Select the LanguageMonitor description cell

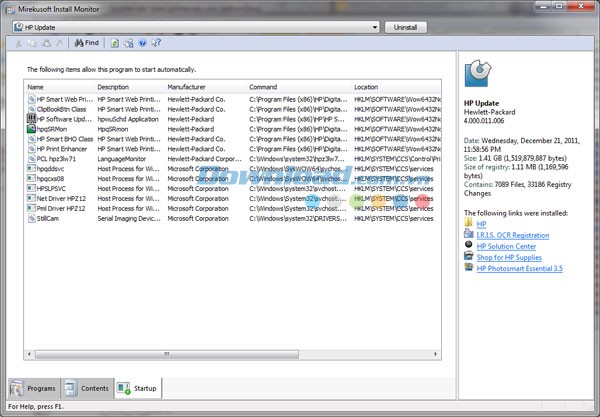(x=122, y=159)
